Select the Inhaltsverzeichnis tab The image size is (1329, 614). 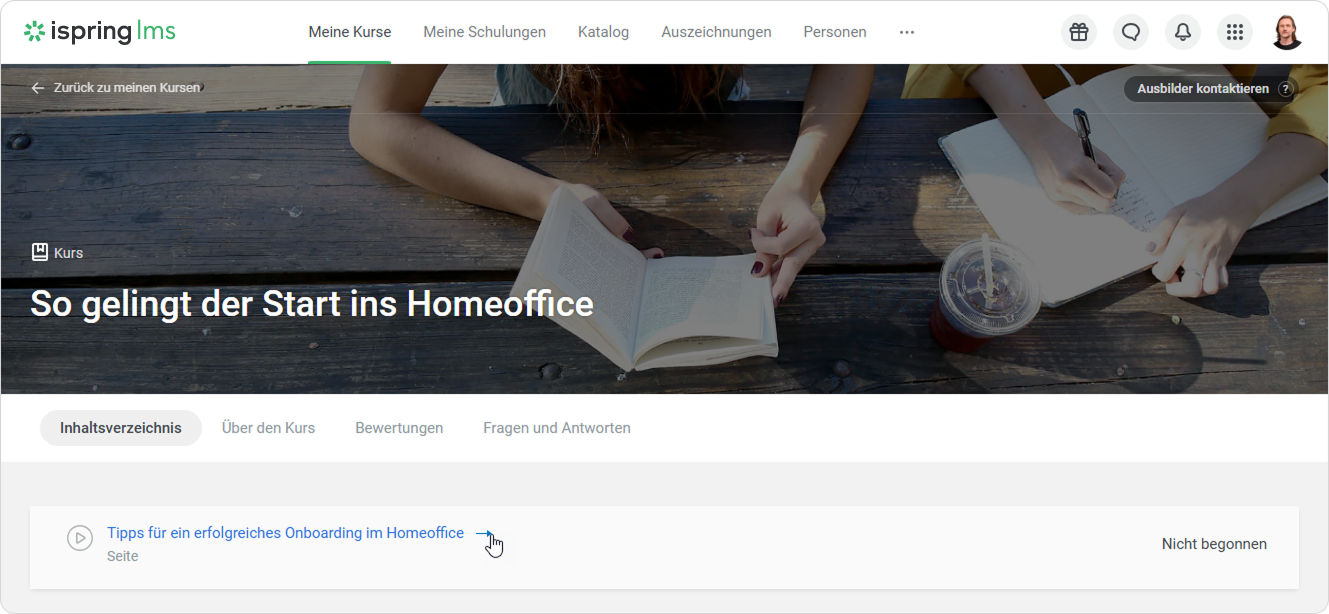(x=121, y=428)
